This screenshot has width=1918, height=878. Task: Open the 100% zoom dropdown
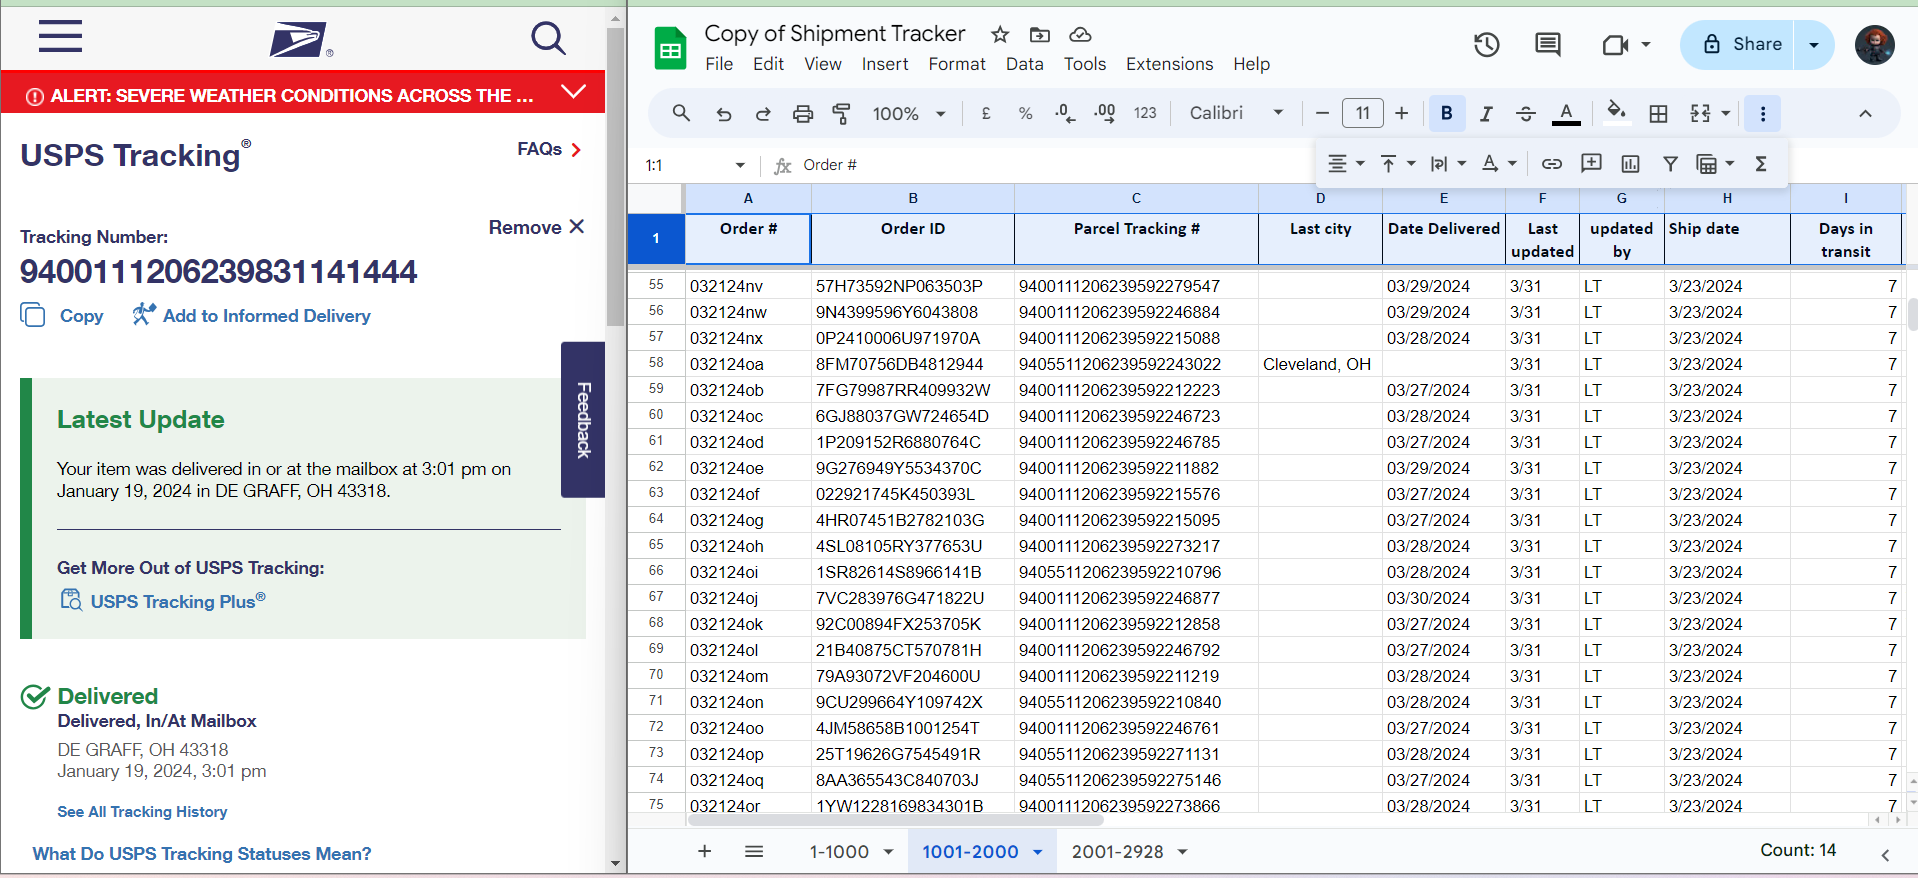tap(908, 114)
